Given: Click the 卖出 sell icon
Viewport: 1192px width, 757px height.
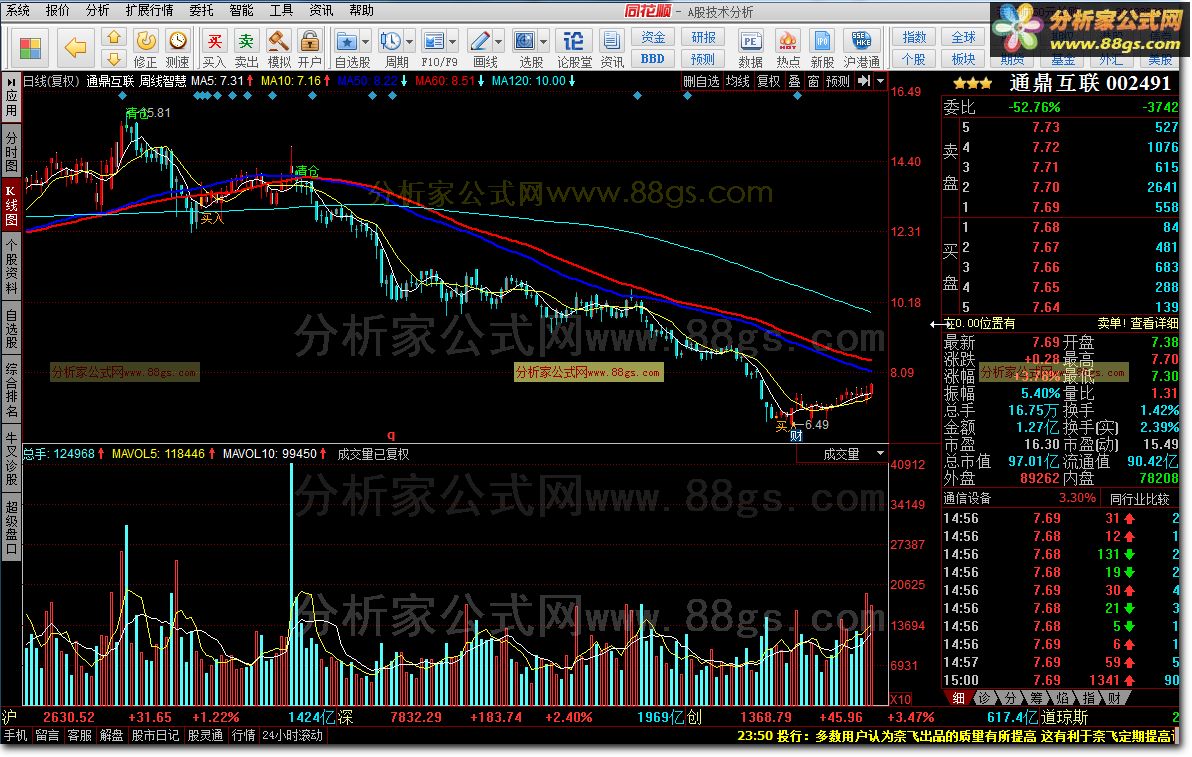Looking at the screenshot, I should 246,41.
